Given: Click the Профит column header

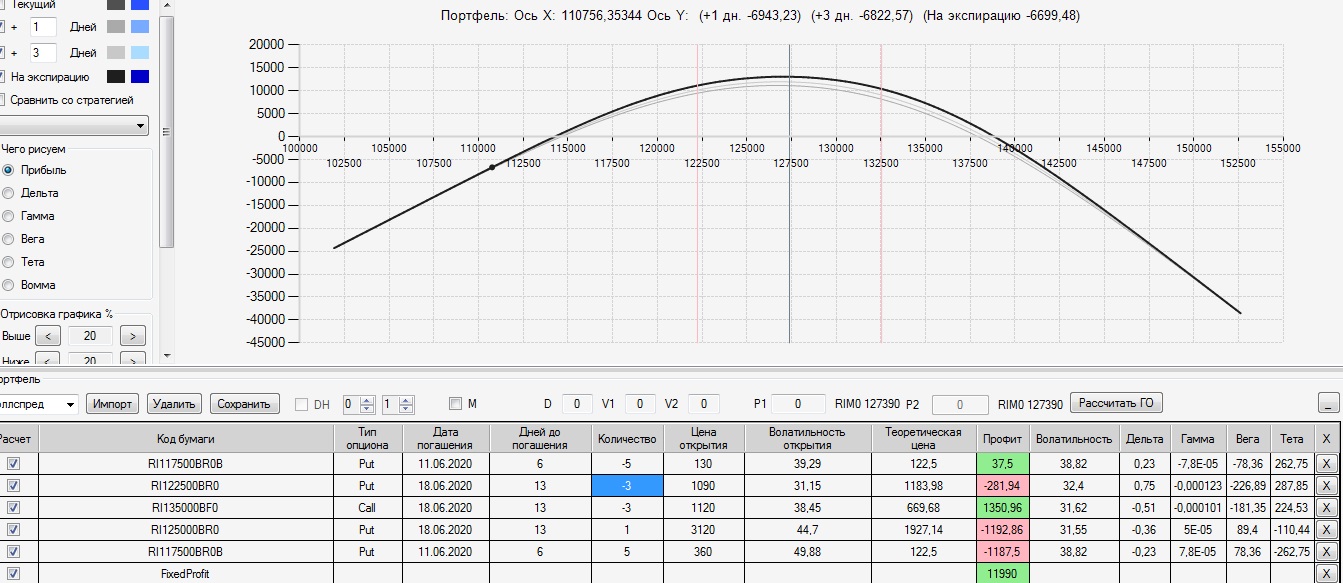Looking at the screenshot, I should [1002, 438].
